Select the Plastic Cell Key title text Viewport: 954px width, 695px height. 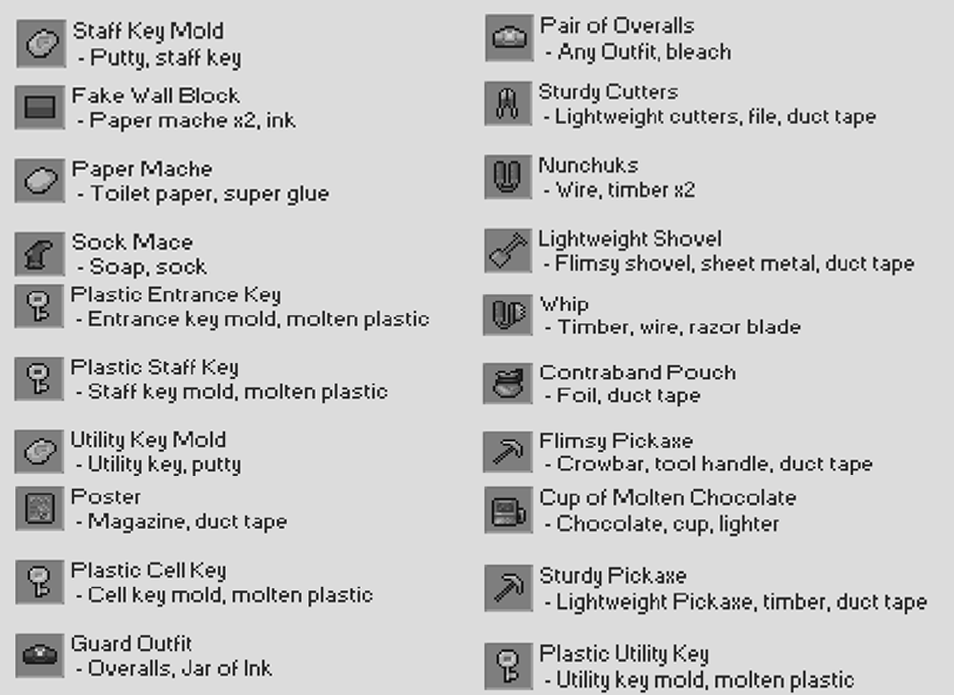click(148, 571)
